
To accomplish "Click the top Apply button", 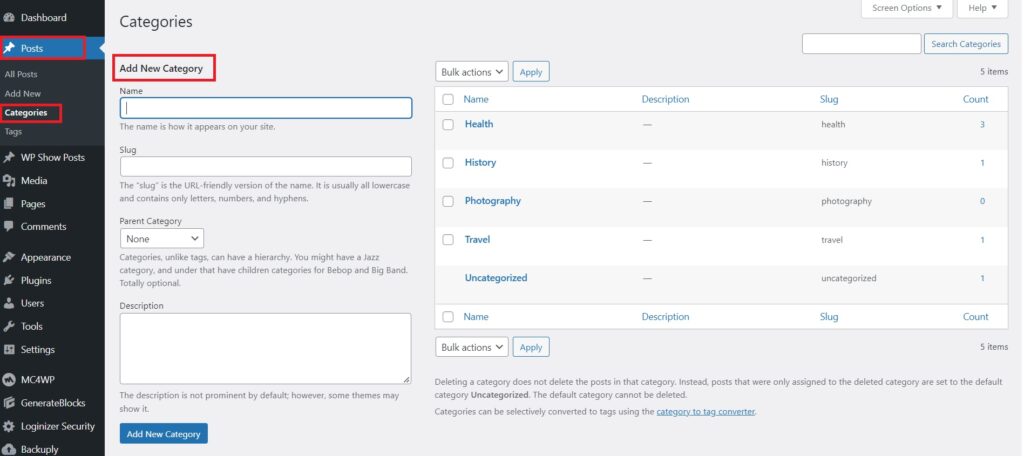I will 531,72.
